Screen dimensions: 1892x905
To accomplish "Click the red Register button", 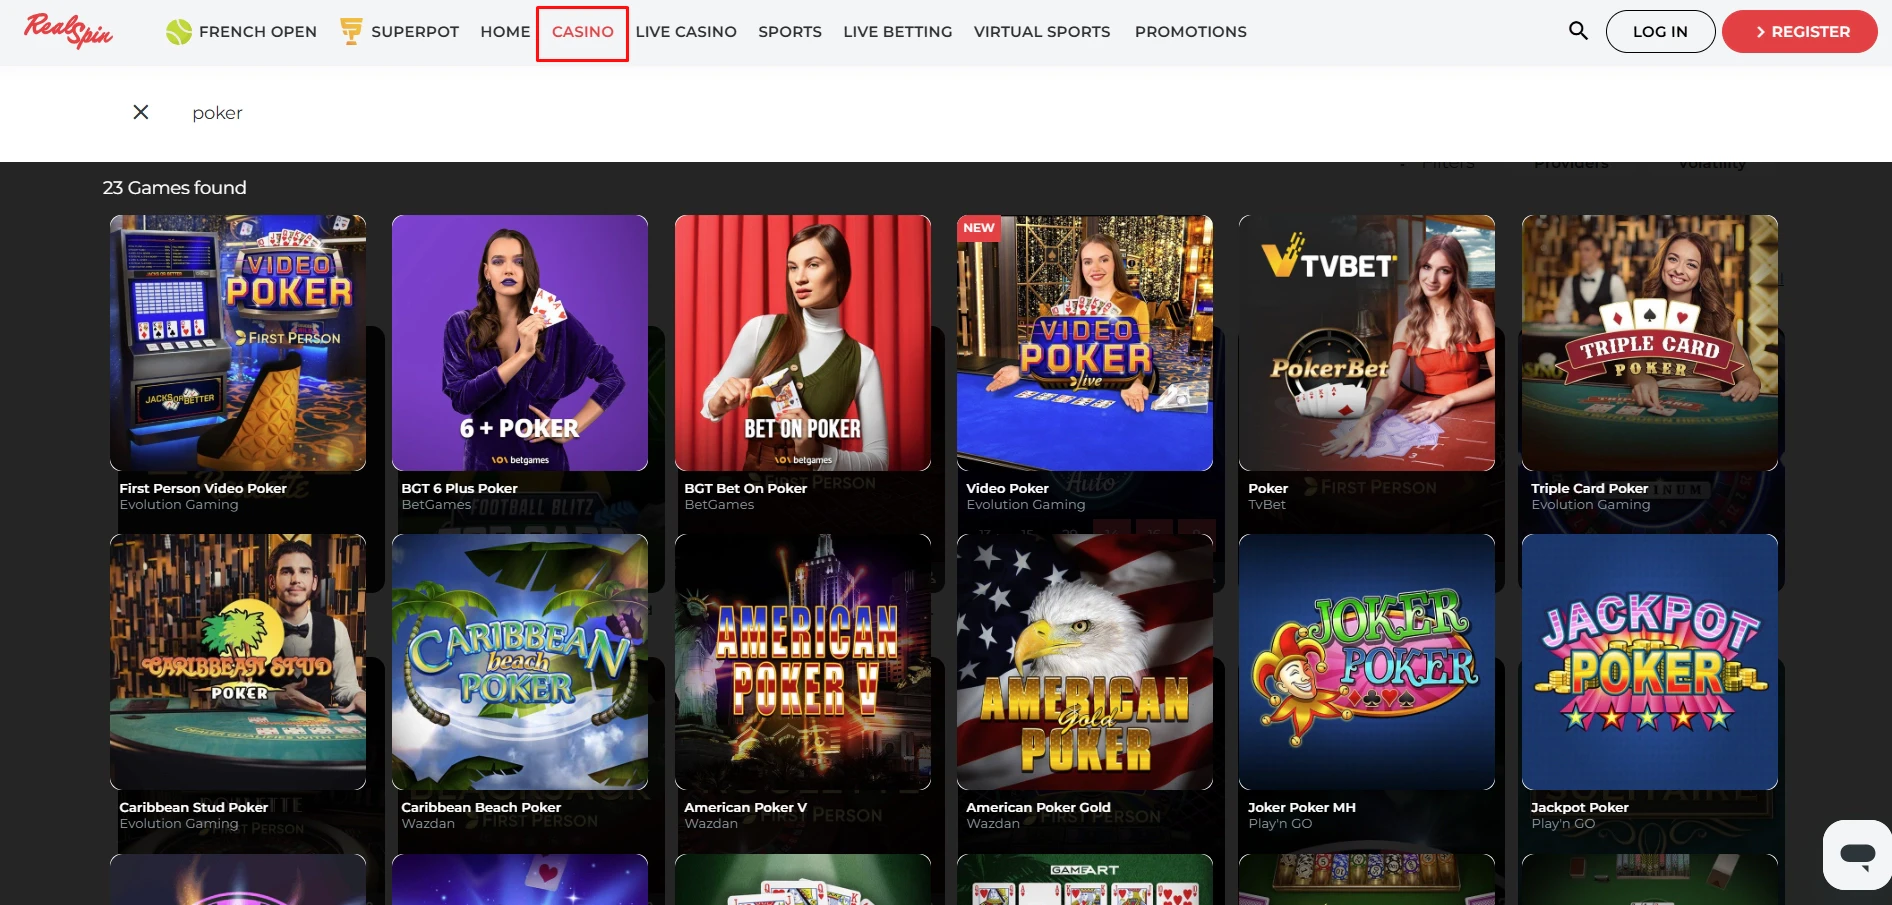I will click(x=1799, y=32).
